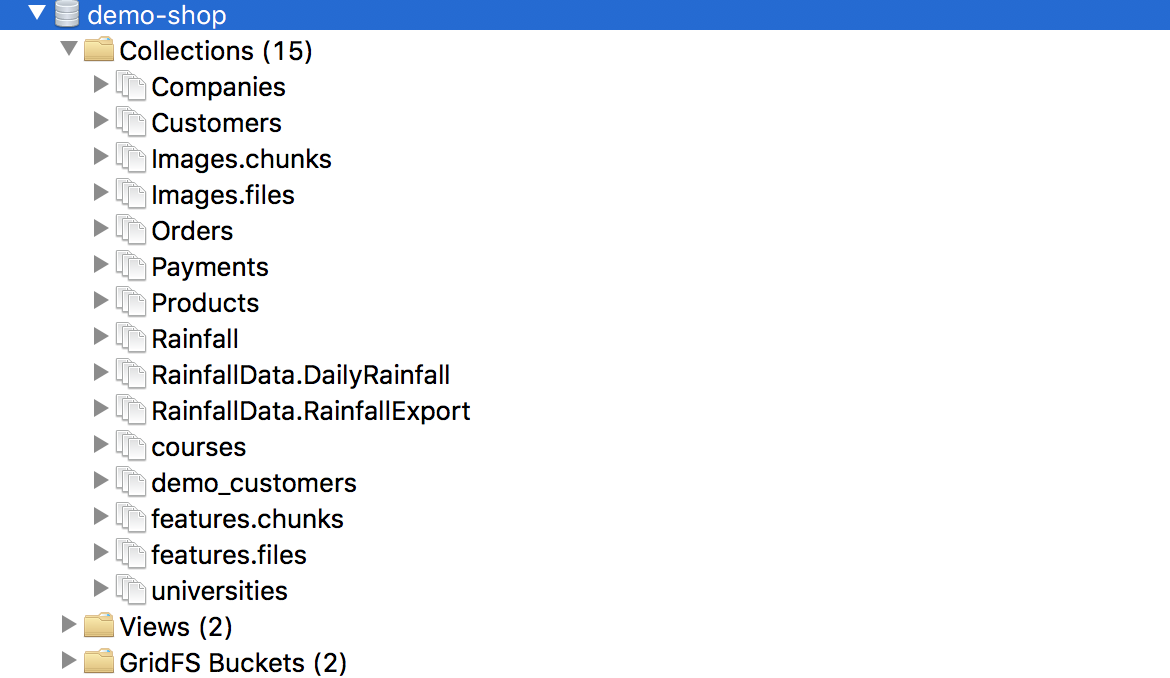Select the RainfallData.DailyRainfall collection
1170x678 pixels.
coord(300,374)
